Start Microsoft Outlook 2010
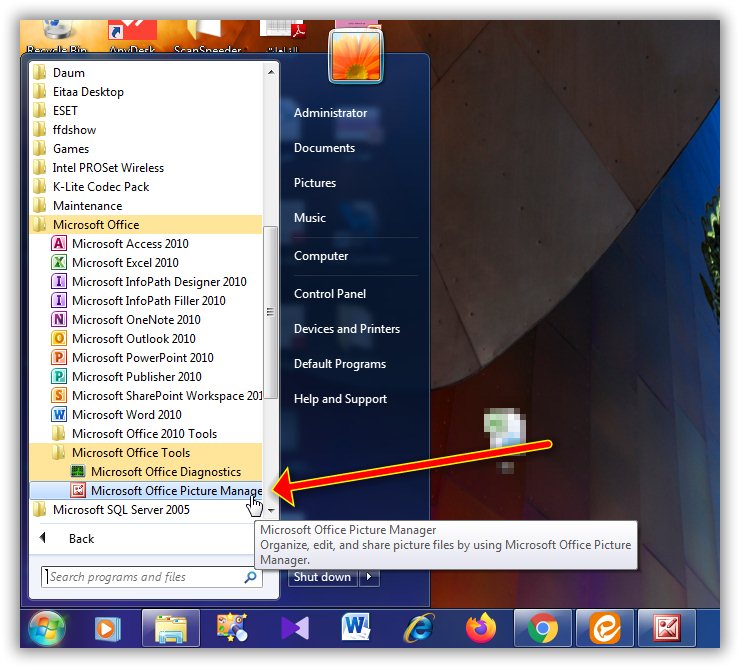 tap(133, 339)
